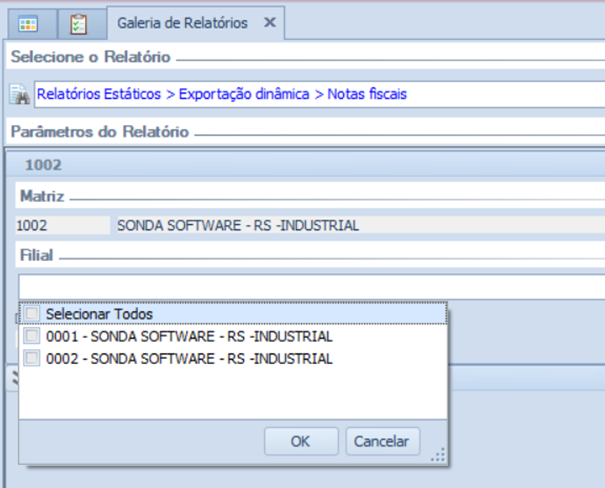The height and width of the screenshot is (488, 605).
Task: Select the 0002 - SONDA SOFTWARE row text
Action: pyautogui.click(x=189, y=359)
